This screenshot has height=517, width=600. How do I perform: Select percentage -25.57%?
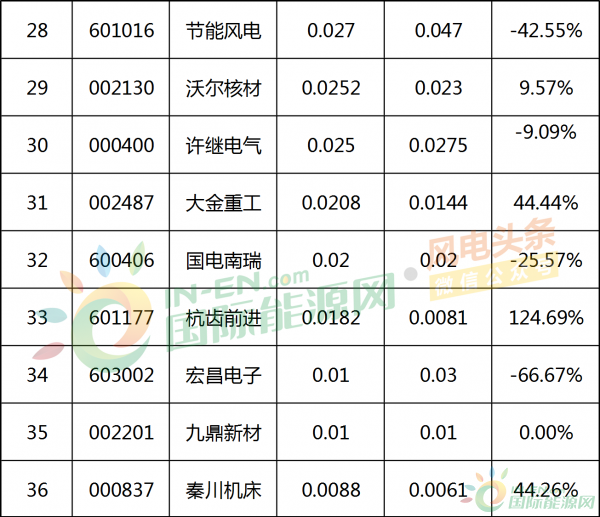coord(546,260)
